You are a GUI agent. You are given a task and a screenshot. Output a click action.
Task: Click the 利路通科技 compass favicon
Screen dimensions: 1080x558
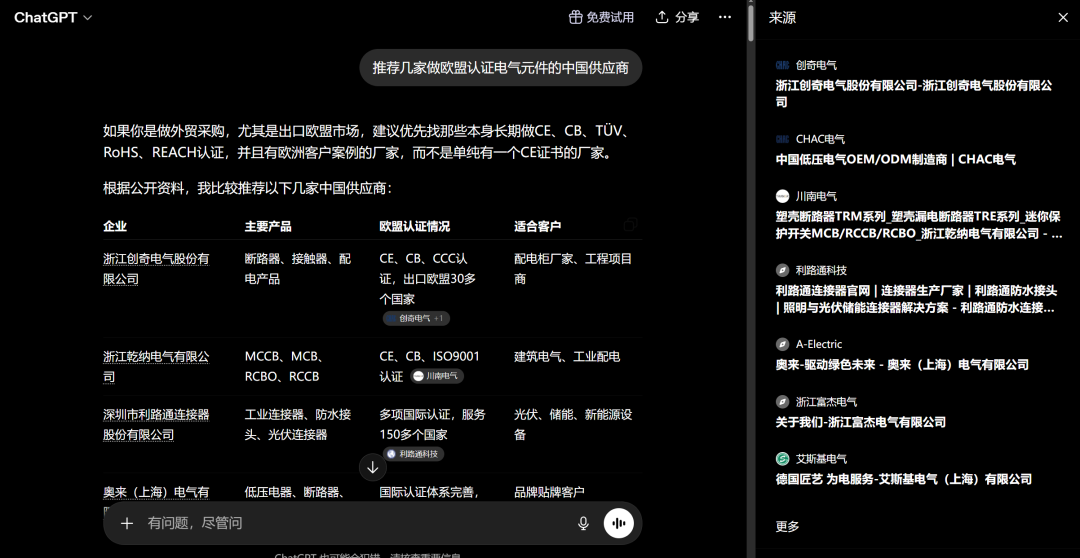pyautogui.click(x=782, y=270)
